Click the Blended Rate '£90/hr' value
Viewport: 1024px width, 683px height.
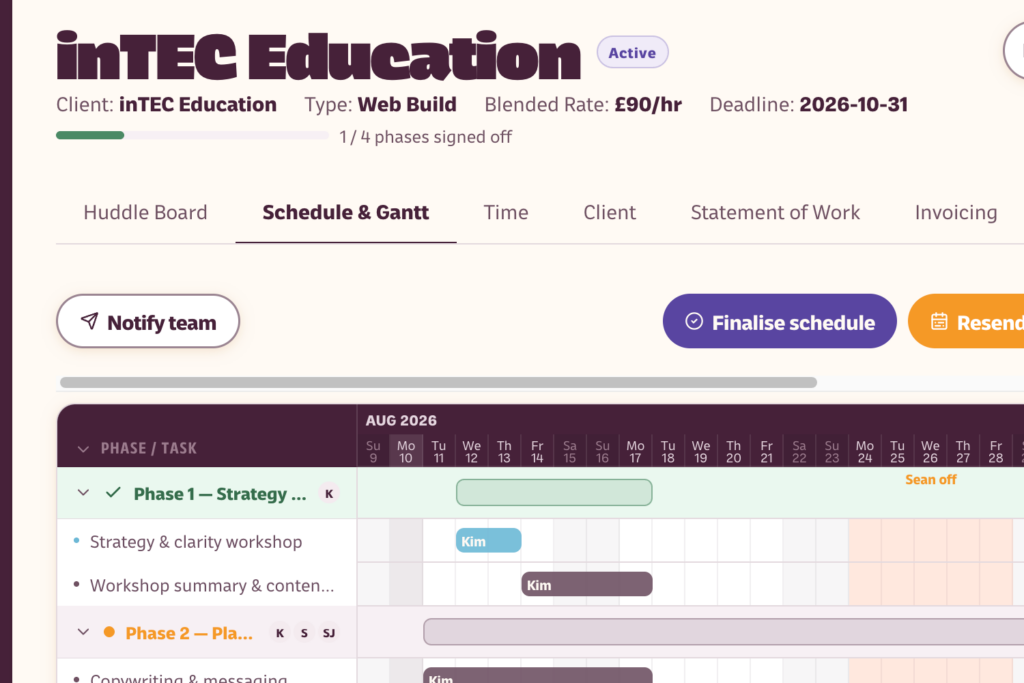648,104
